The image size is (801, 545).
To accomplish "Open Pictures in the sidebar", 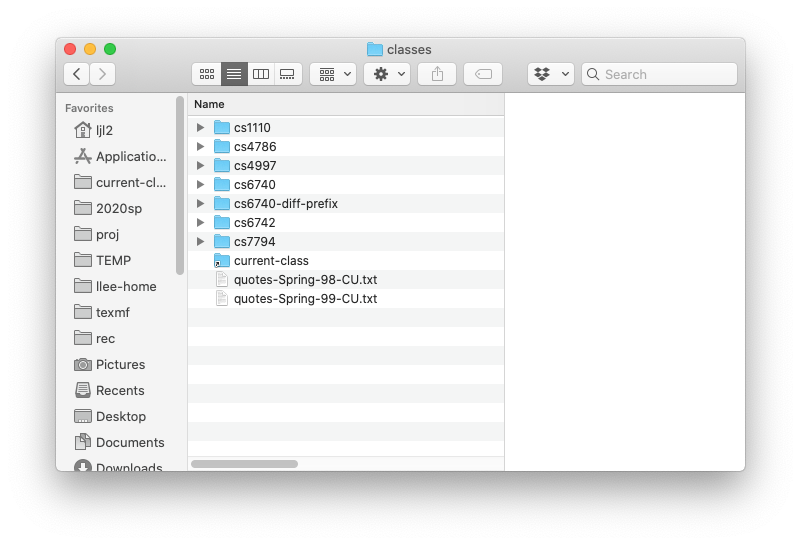I will (x=120, y=365).
